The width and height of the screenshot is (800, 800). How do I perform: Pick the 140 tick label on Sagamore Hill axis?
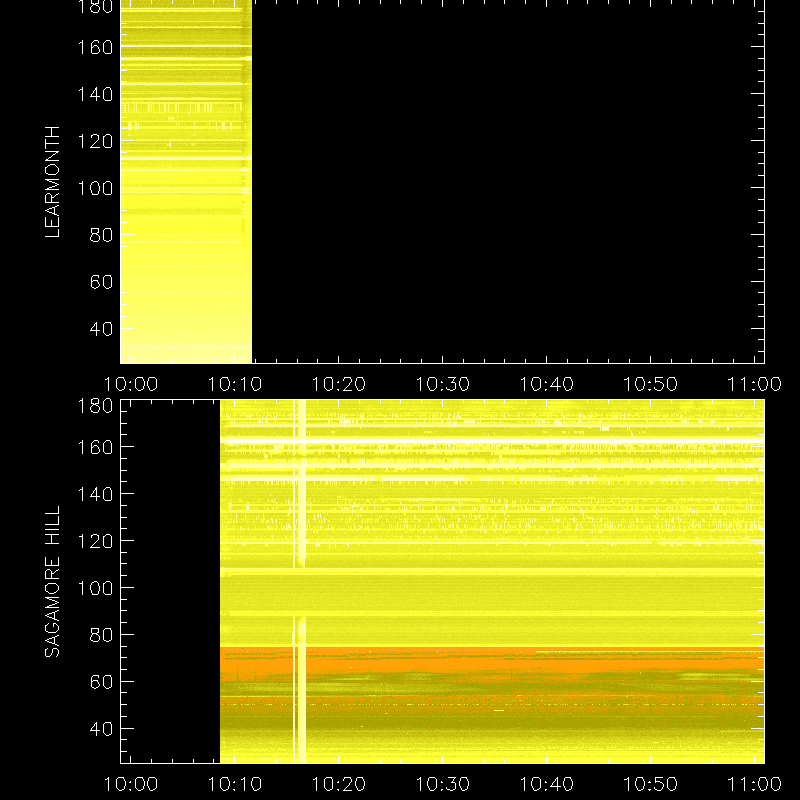(95, 494)
